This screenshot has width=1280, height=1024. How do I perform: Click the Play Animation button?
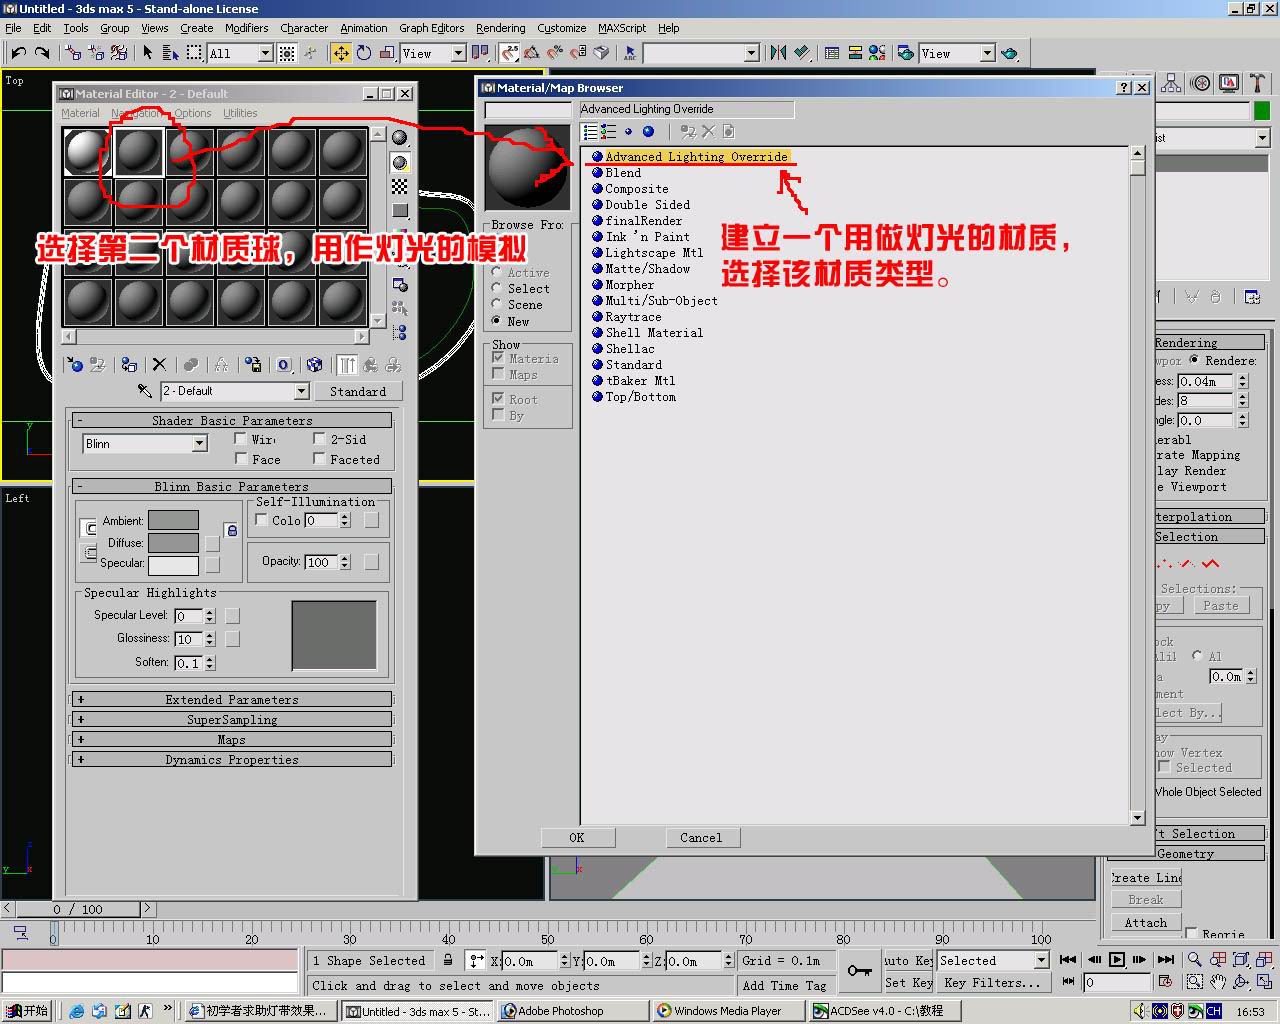1117,960
